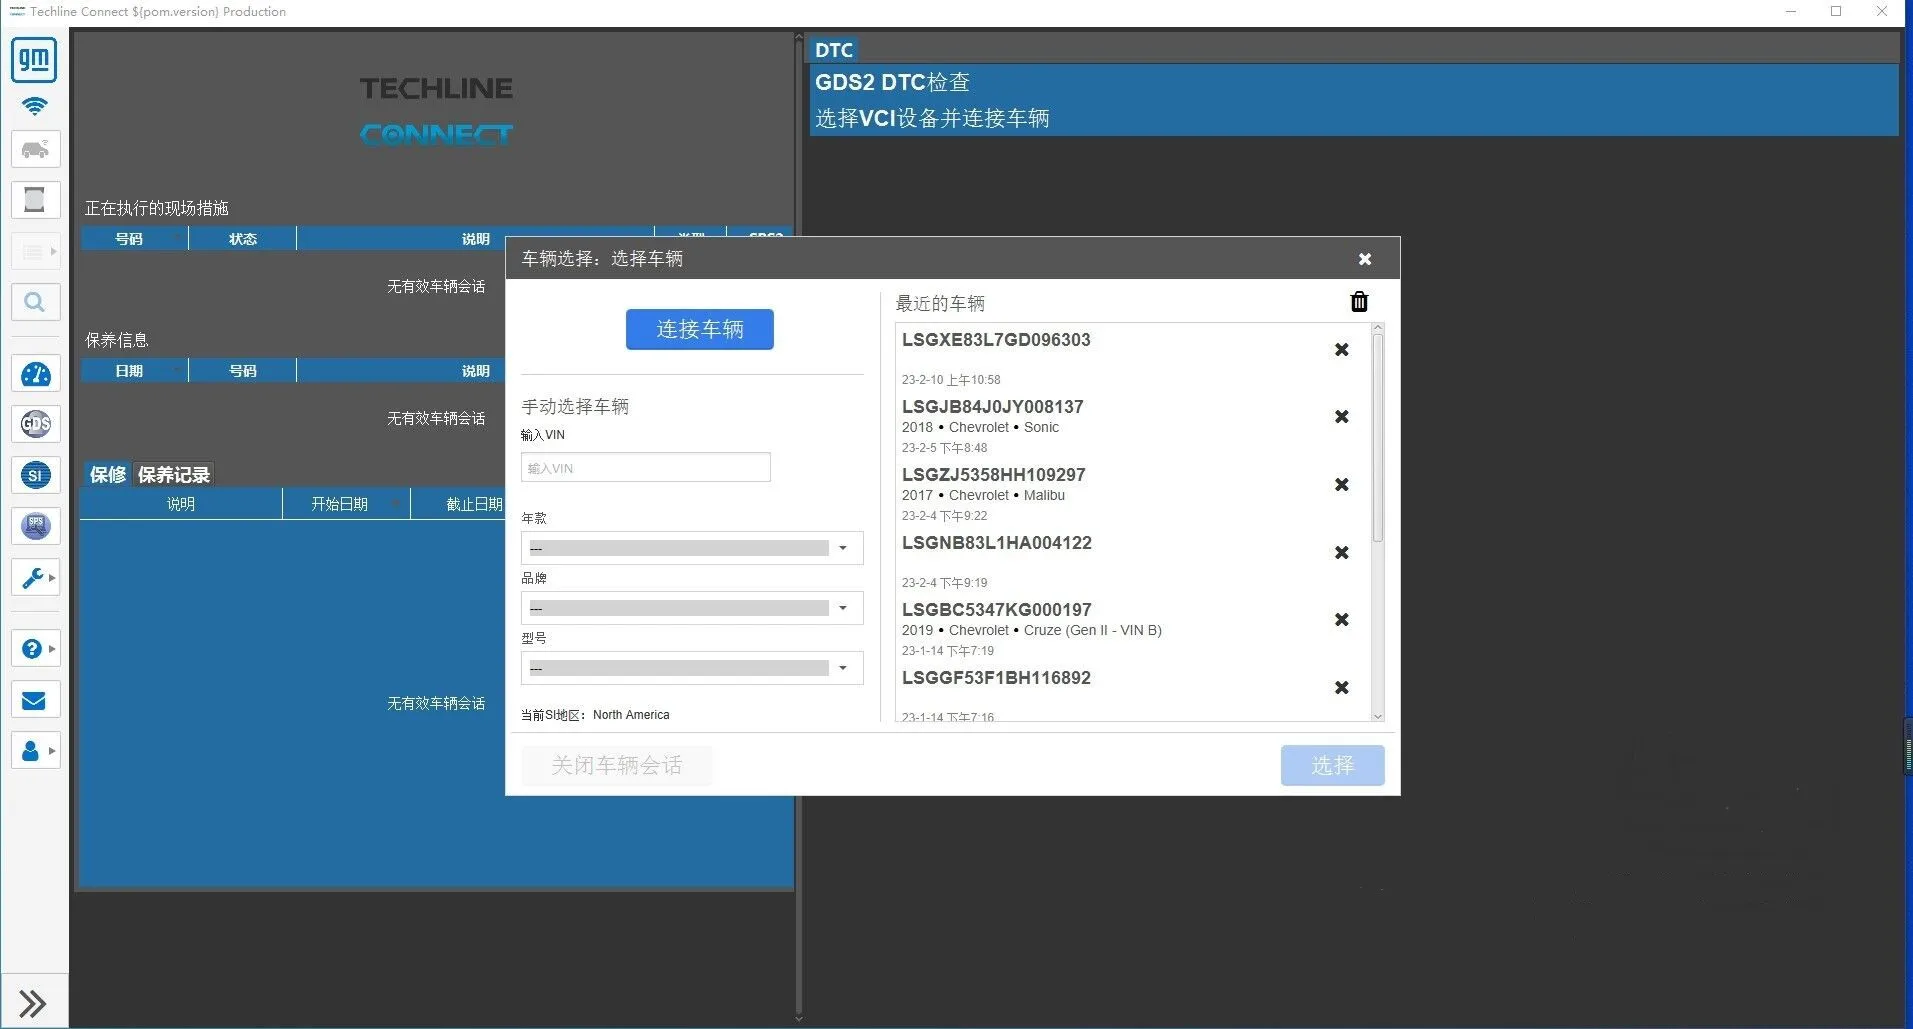Click the 关闭车辆会话 button
This screenshot has height=1029, width=1913.
(x=617, y=765)
